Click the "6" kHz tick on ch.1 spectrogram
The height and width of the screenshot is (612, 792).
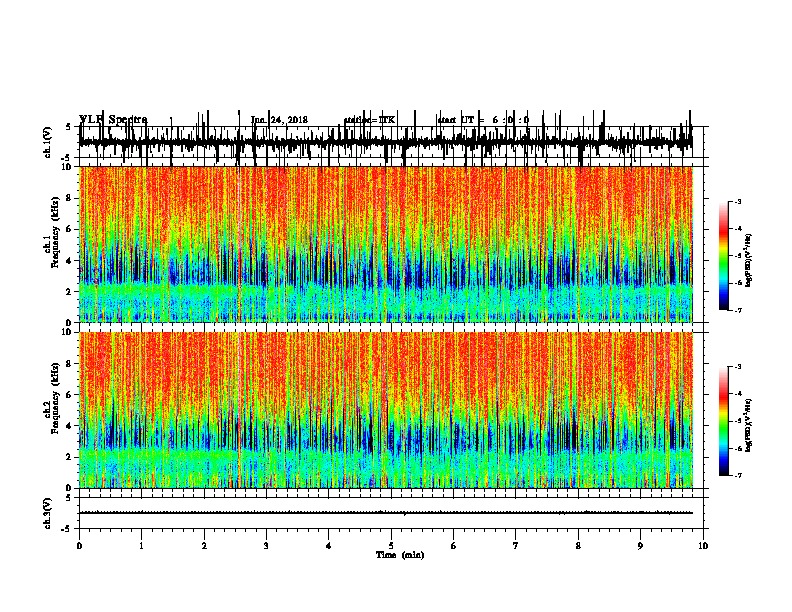click(x=70, y=229)
